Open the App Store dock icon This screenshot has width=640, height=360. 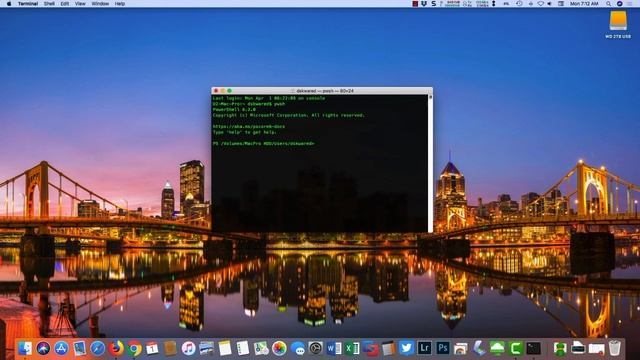61,348
